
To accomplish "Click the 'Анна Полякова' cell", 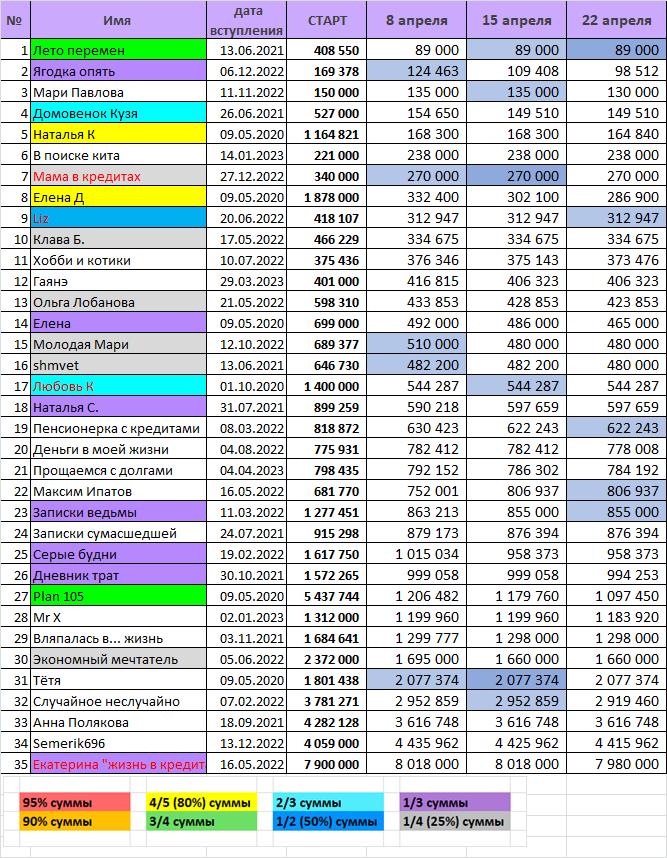I will 118,722.
